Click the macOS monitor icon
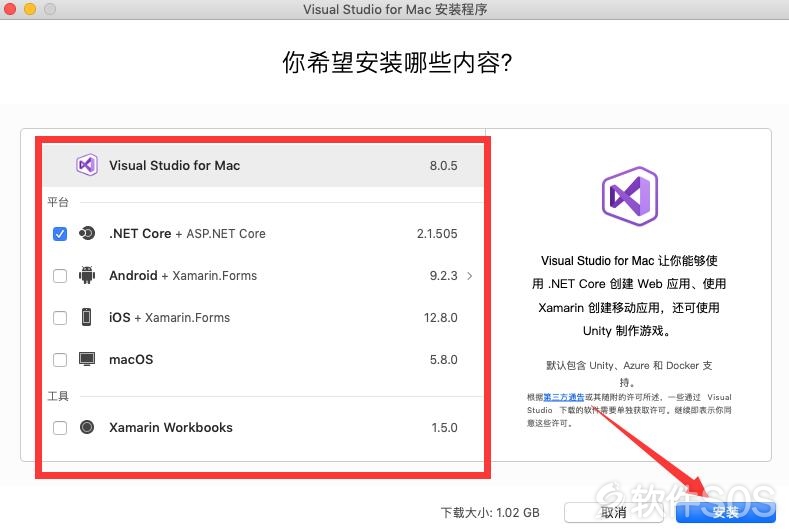The width and height of the screenshot is (789, 529). tap(87, 359)
